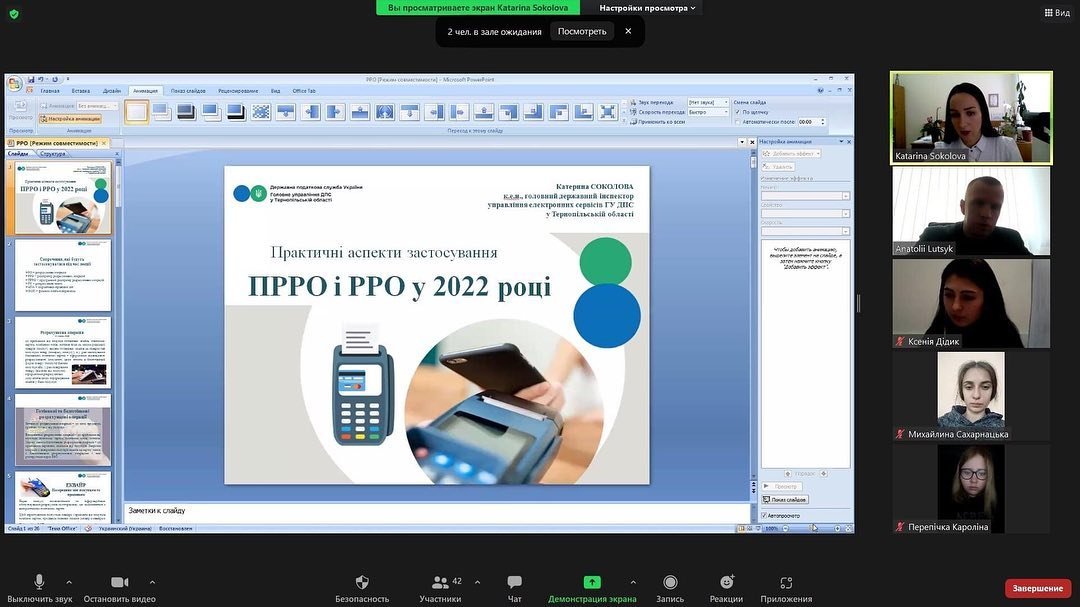The image size is (1080, 607).
Task: Expand the arrow beside Участники count
Action: click(x=477, y=582)
